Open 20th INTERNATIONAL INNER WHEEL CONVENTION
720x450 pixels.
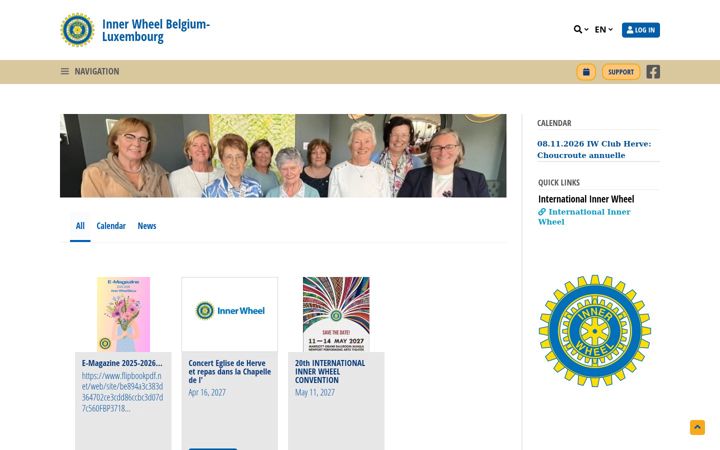[330, 371]
